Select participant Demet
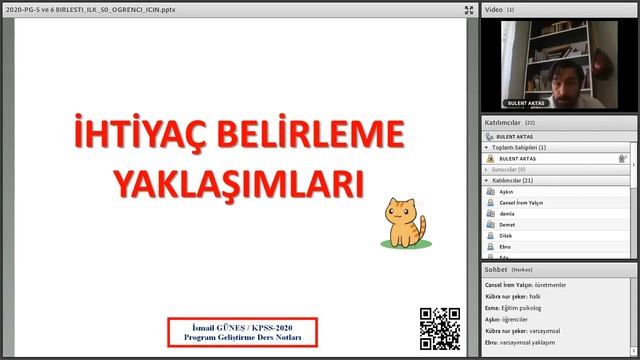 pos(556,224)
